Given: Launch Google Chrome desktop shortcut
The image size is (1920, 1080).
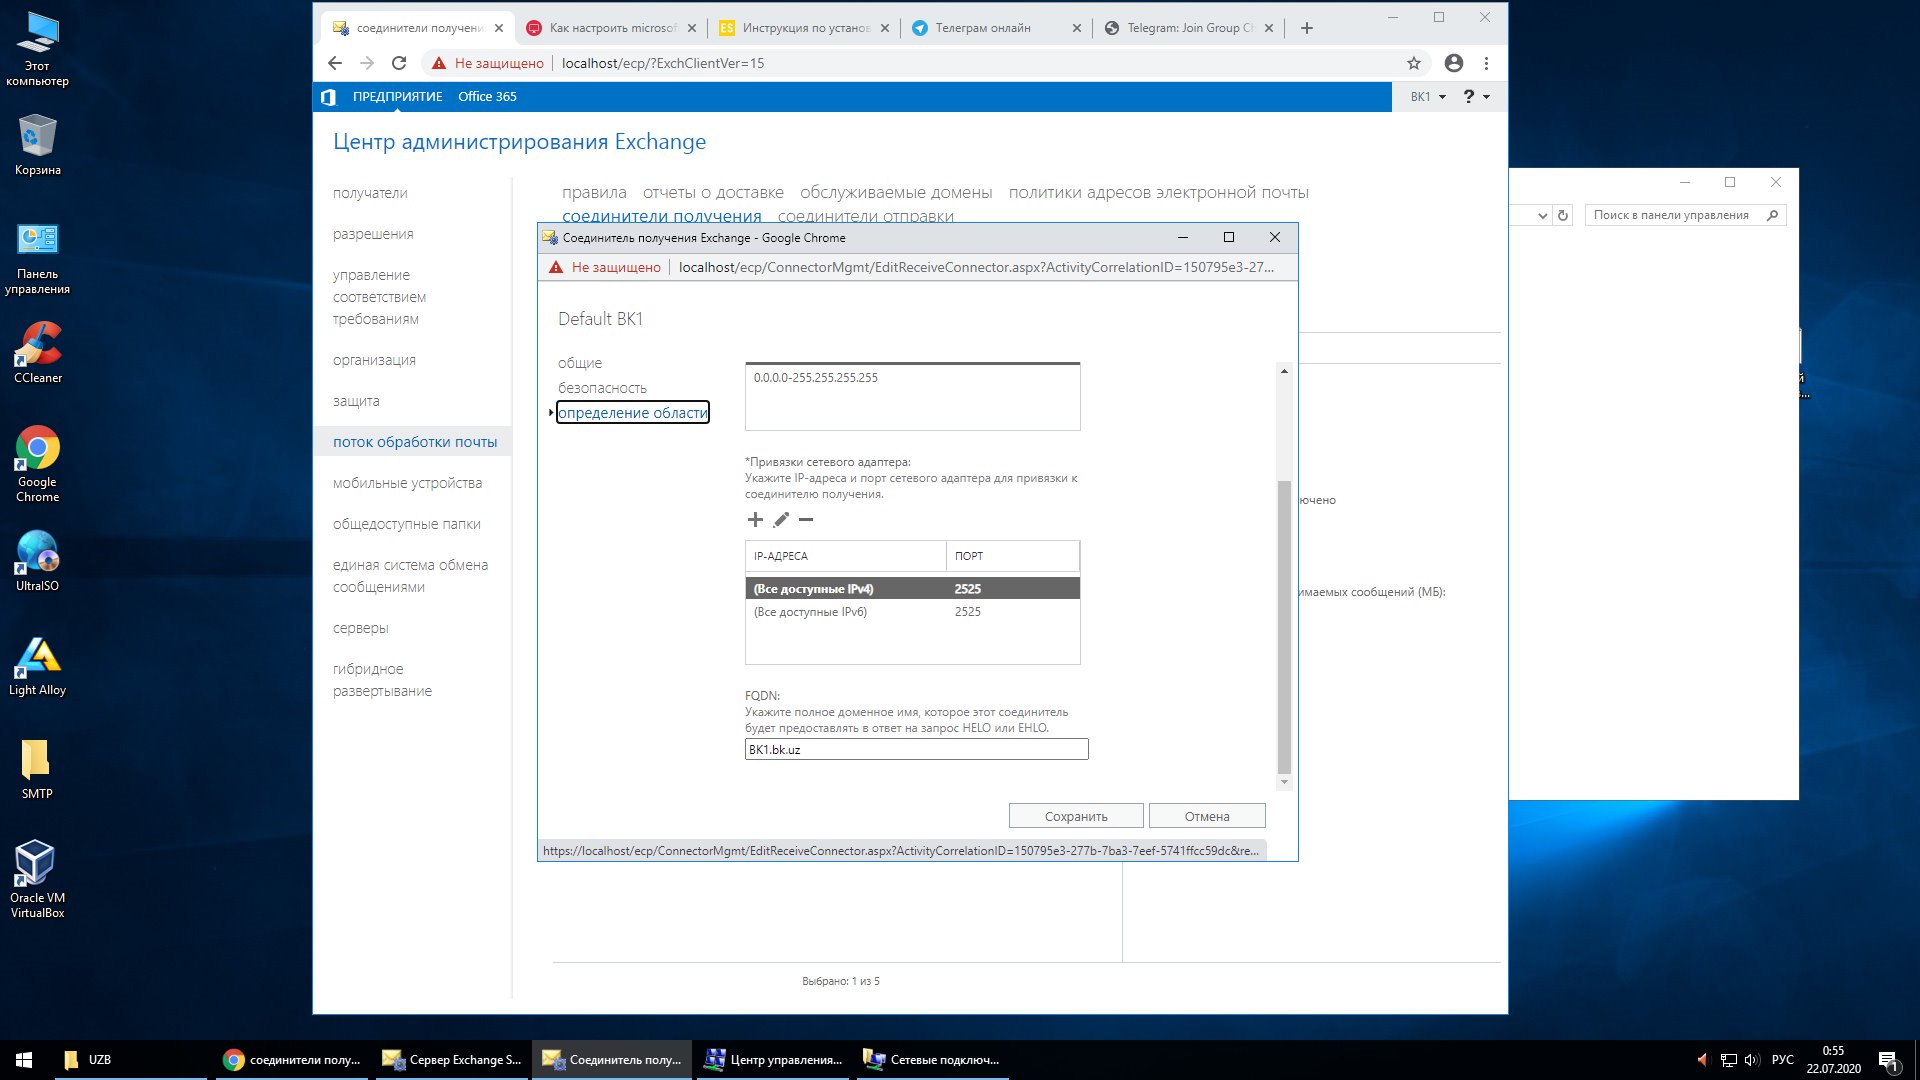Looking at the screenshot, I should (37, 464).
